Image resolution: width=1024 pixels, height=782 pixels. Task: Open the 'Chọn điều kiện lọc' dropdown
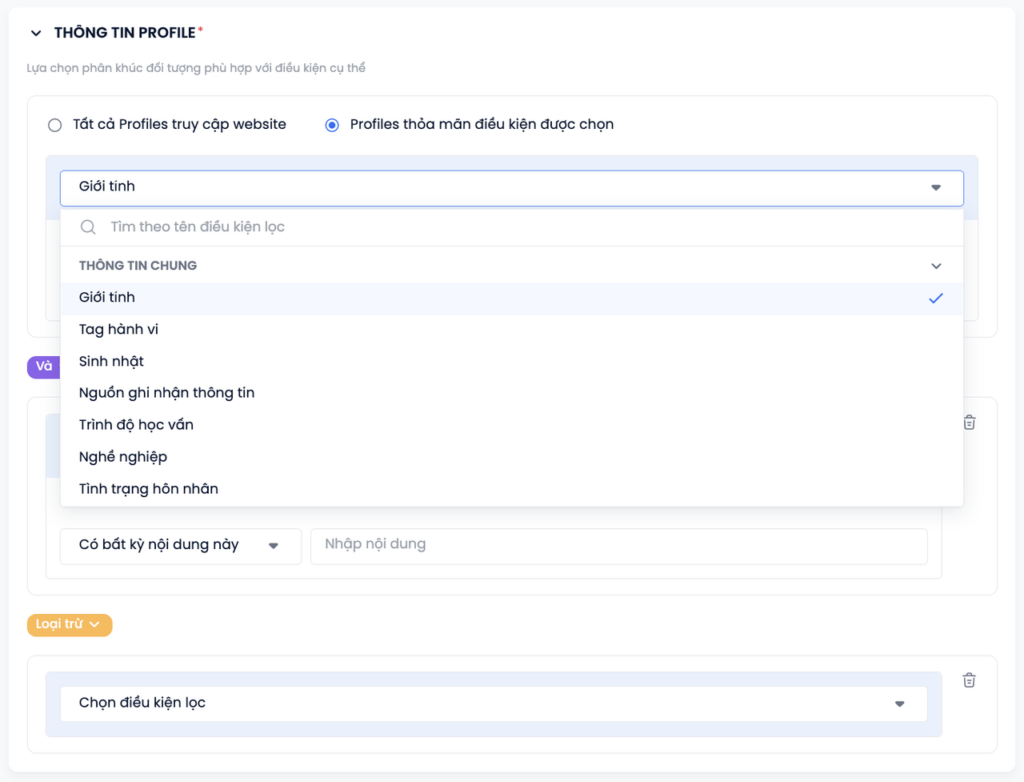494,704
